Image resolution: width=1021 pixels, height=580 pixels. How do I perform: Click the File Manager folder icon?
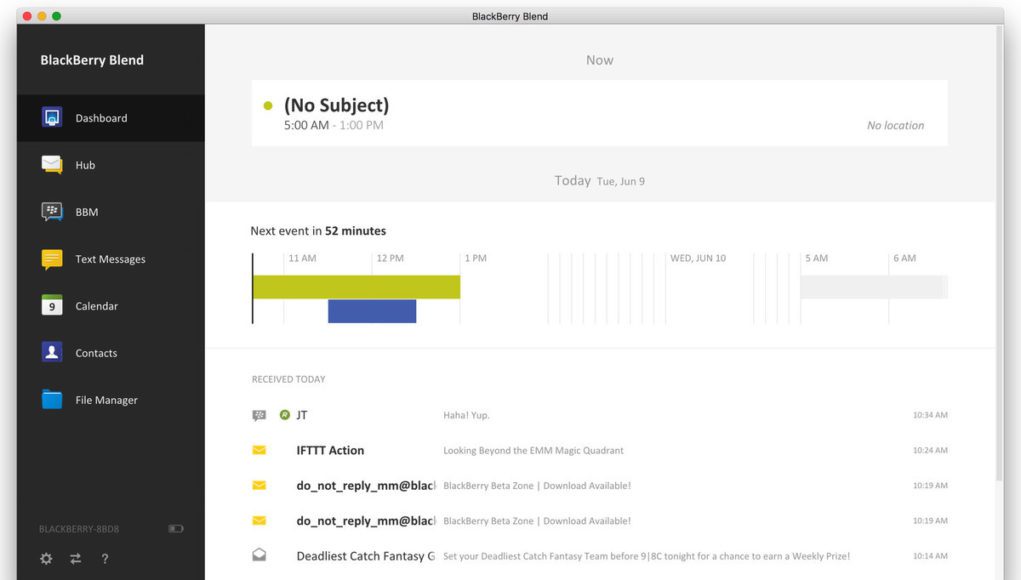pyautogui.click(x=52, y=399)
